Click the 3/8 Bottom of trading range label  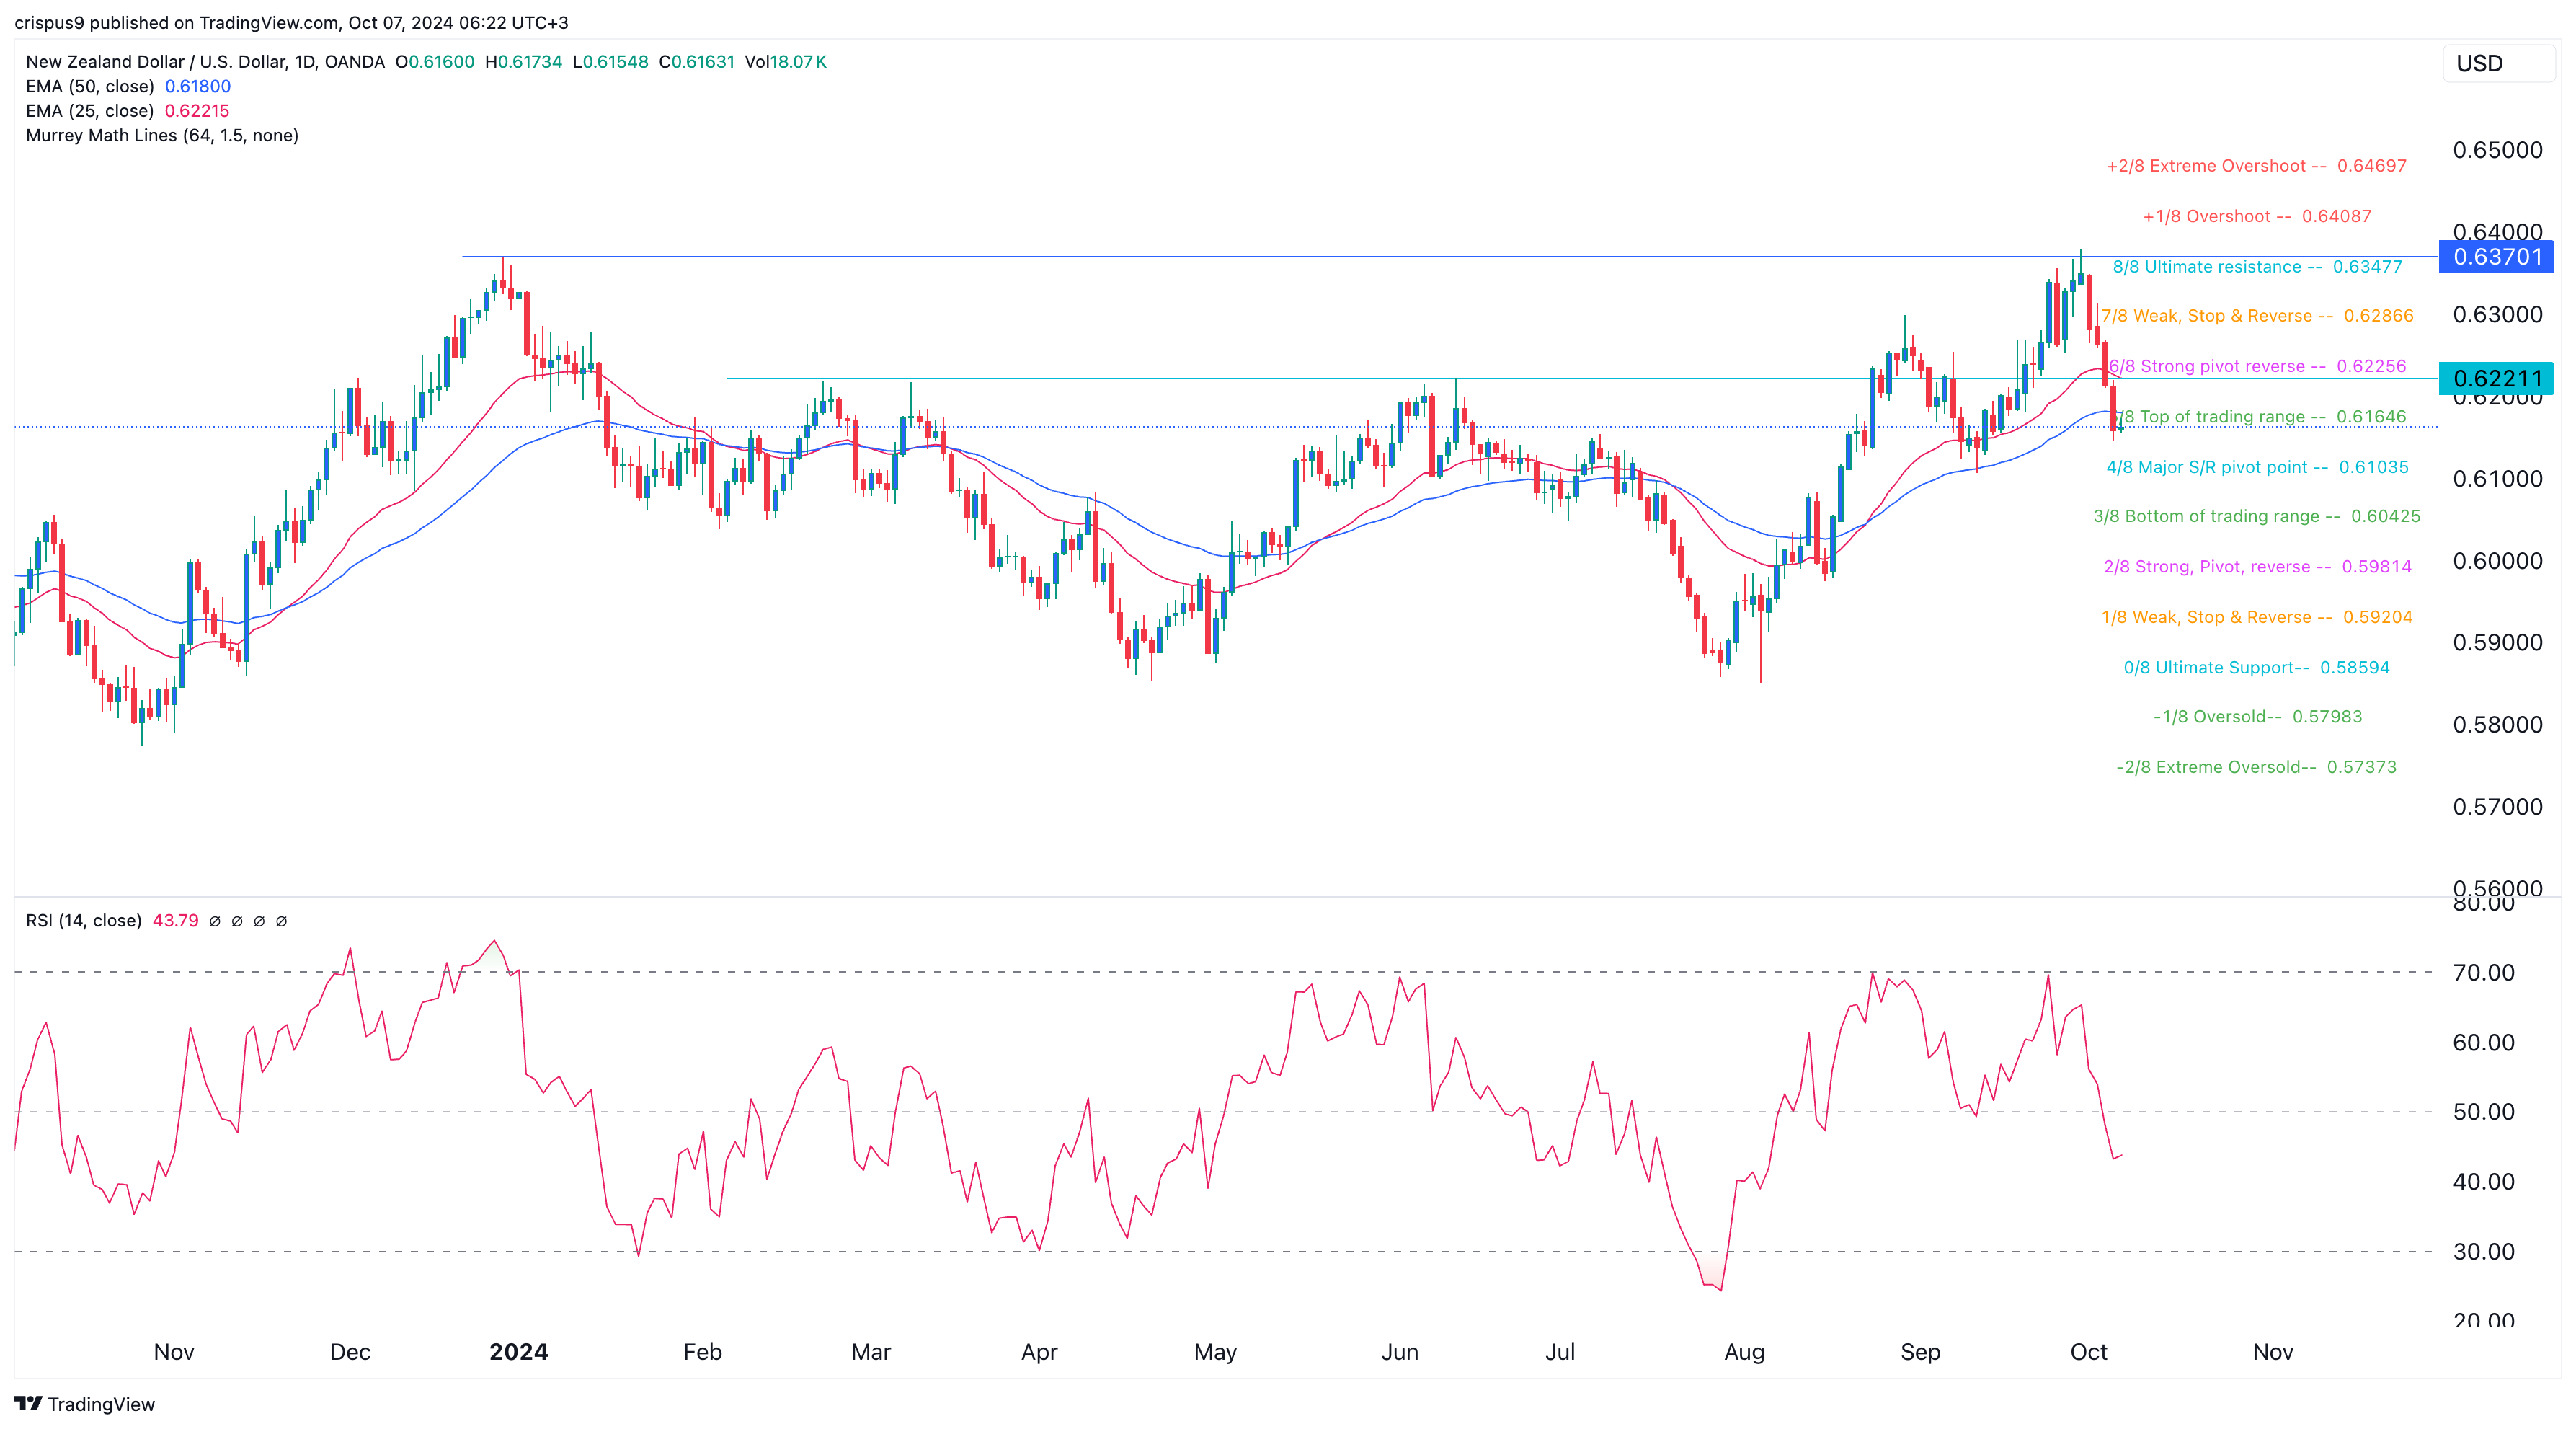(2257, 516)
